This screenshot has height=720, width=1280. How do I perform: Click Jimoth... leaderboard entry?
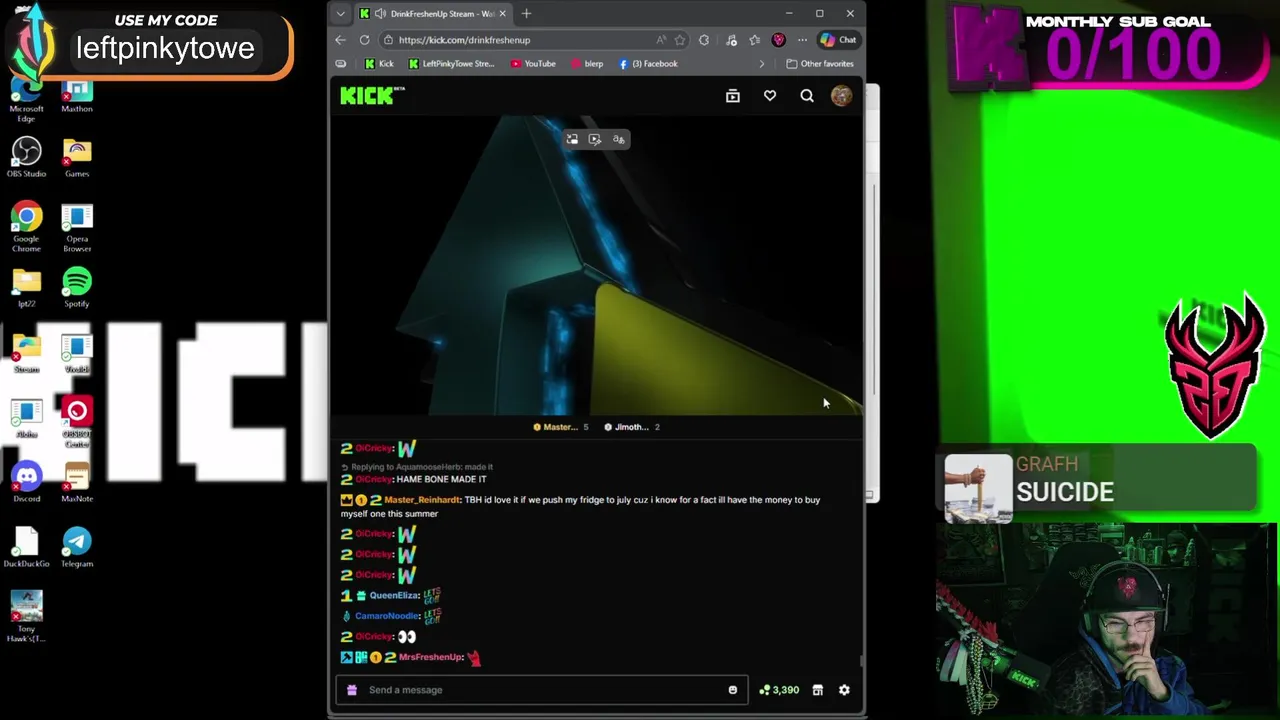tap(632, 427)
